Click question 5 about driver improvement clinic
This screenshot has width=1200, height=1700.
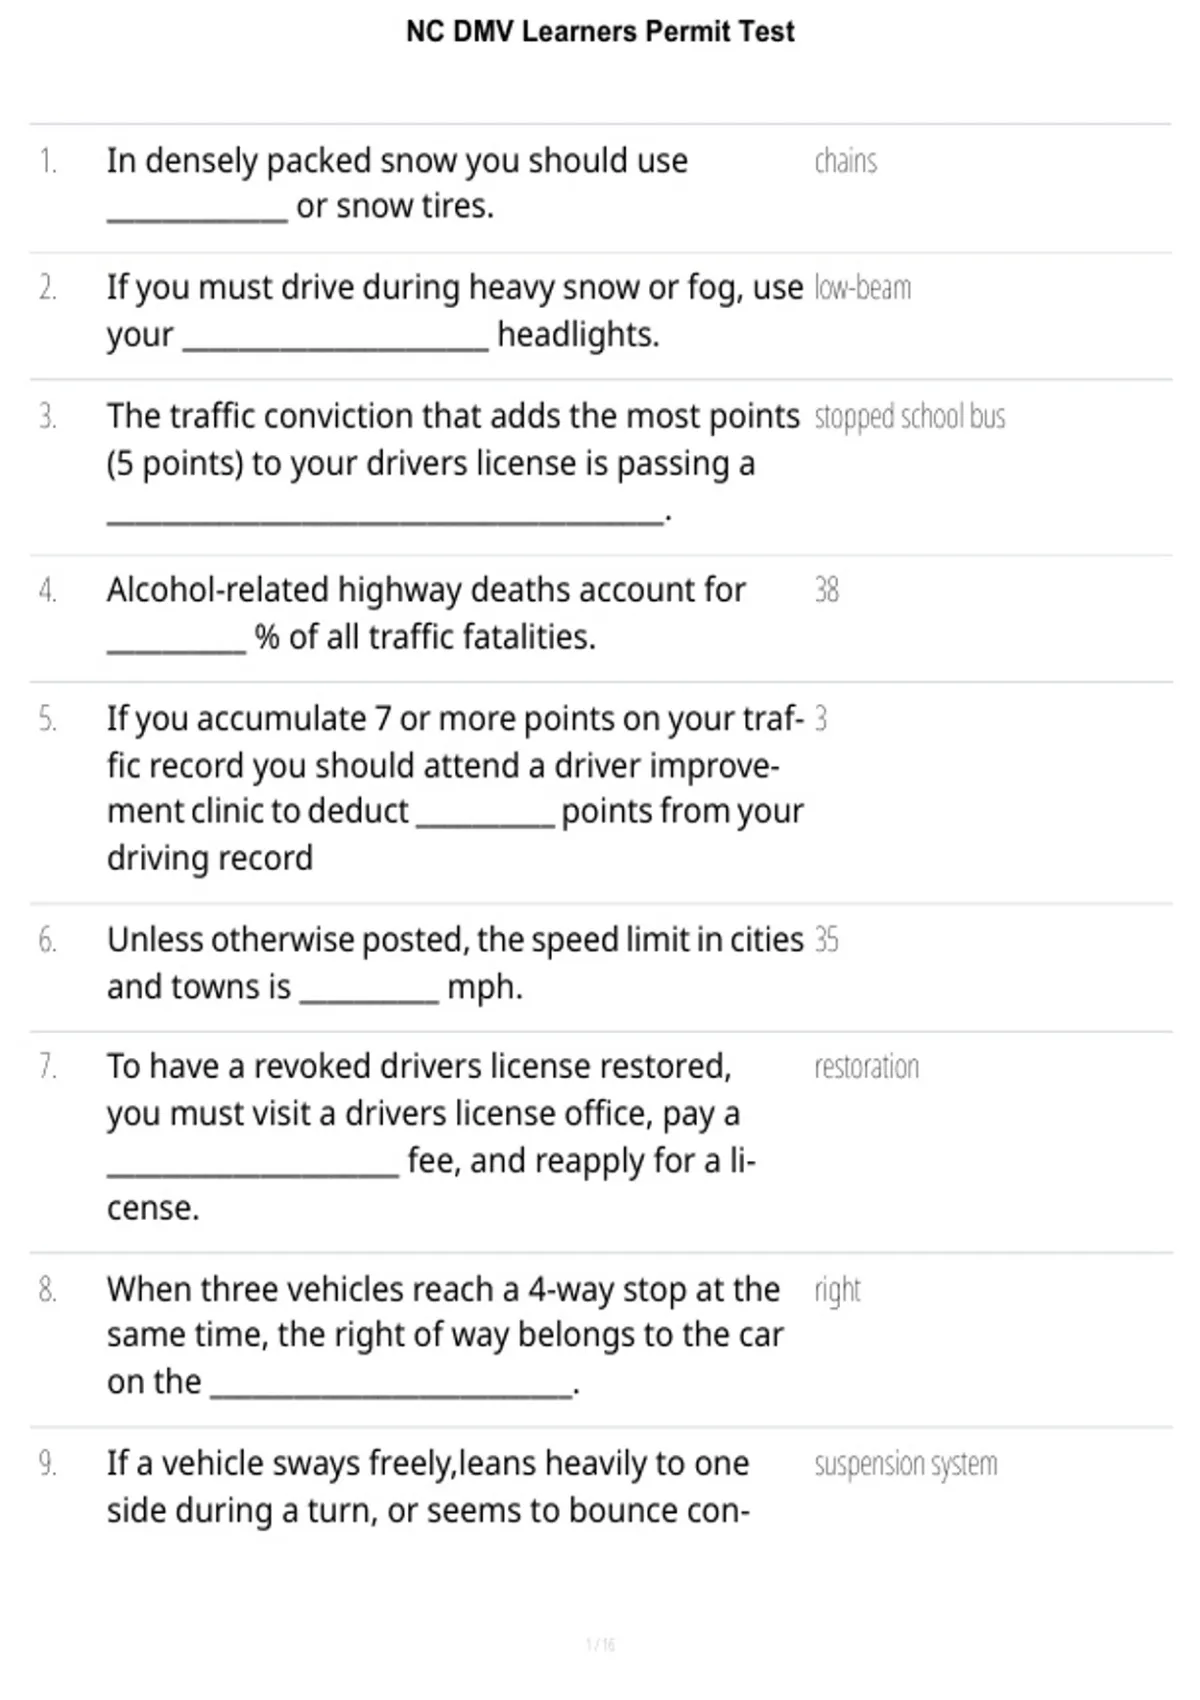click(455, 788)
